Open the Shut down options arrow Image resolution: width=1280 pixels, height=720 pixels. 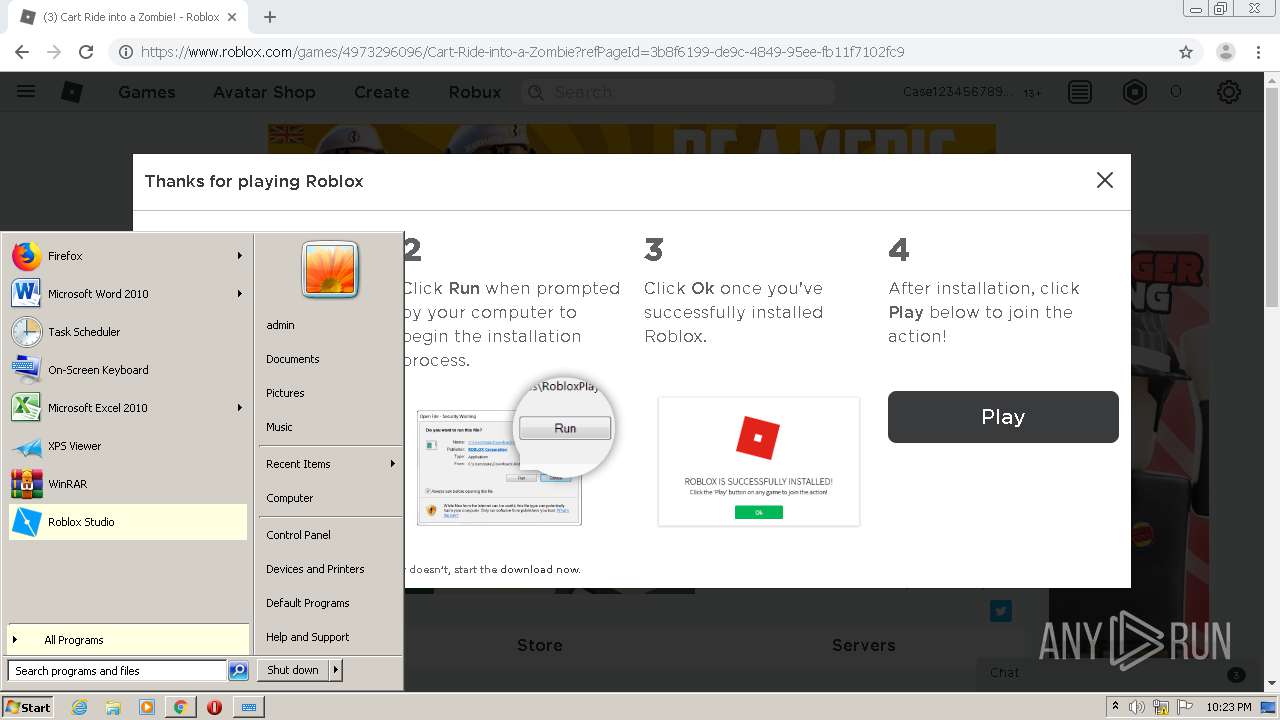pos(335,670)
